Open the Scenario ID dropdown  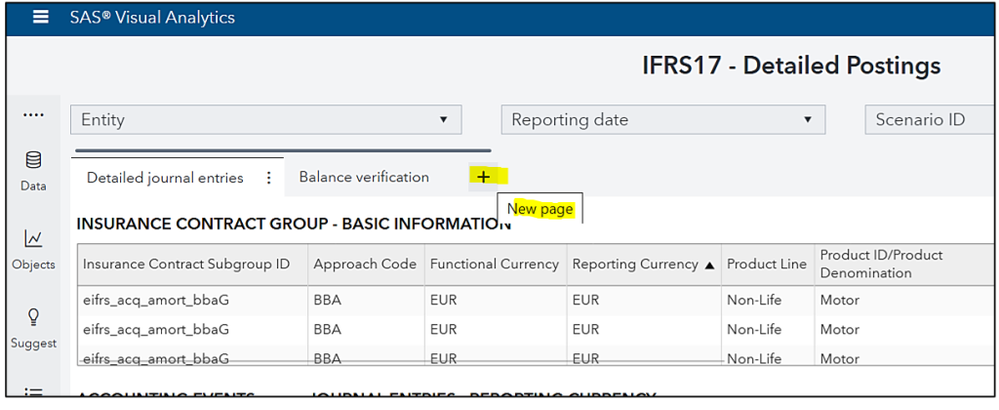[930, 120]
